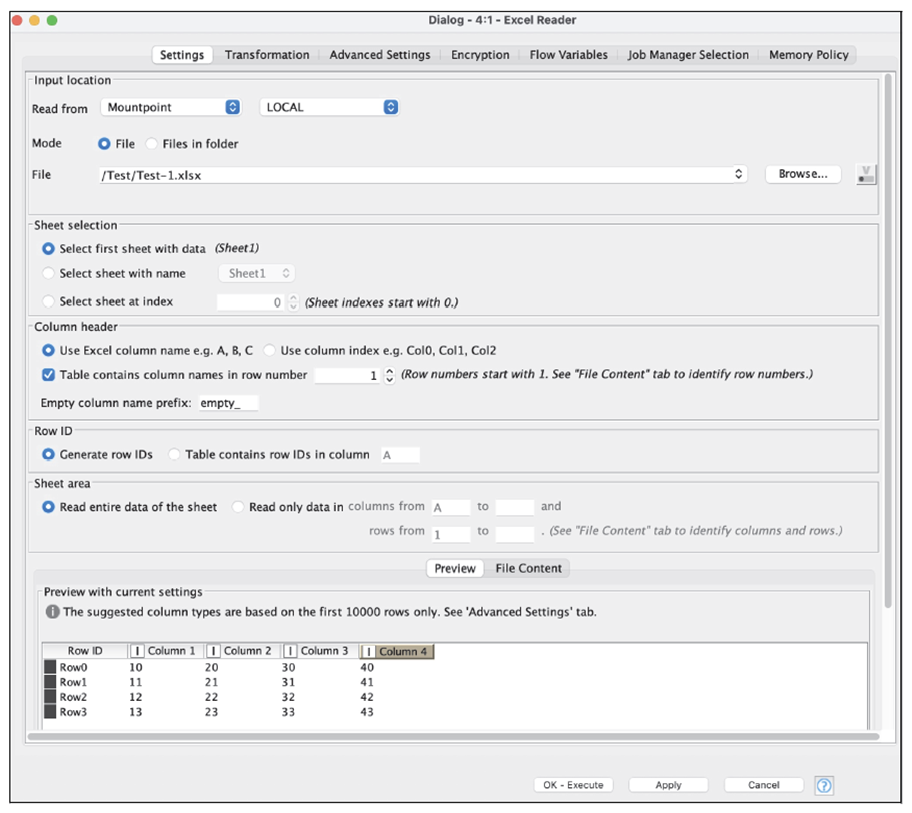
Task: Click the integer type icon on Column 2
Action: click(215, 651)
